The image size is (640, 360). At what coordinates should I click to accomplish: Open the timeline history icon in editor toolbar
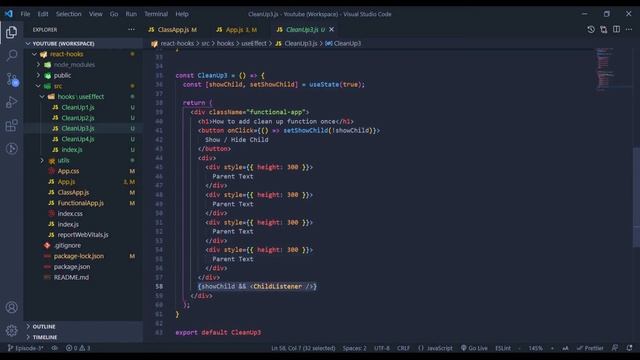(591, 29)
